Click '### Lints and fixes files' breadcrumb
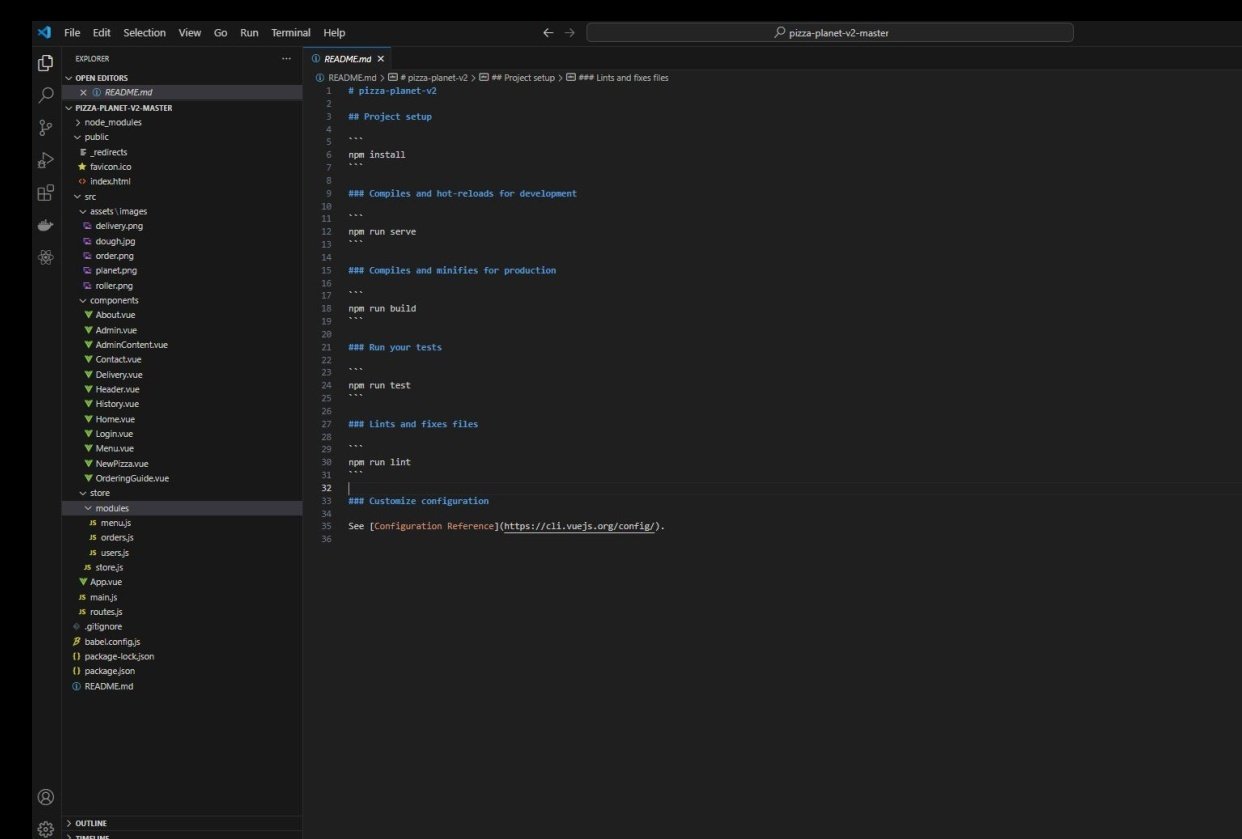 (x=617, y=77)
